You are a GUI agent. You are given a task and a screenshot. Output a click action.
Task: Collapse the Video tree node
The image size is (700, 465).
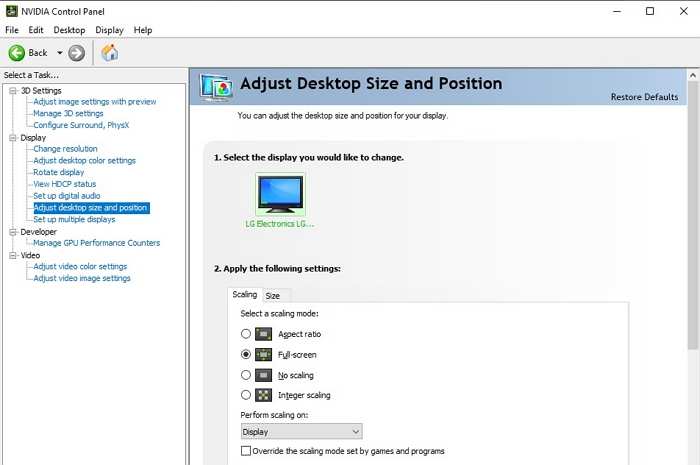(x=13, y=255)
